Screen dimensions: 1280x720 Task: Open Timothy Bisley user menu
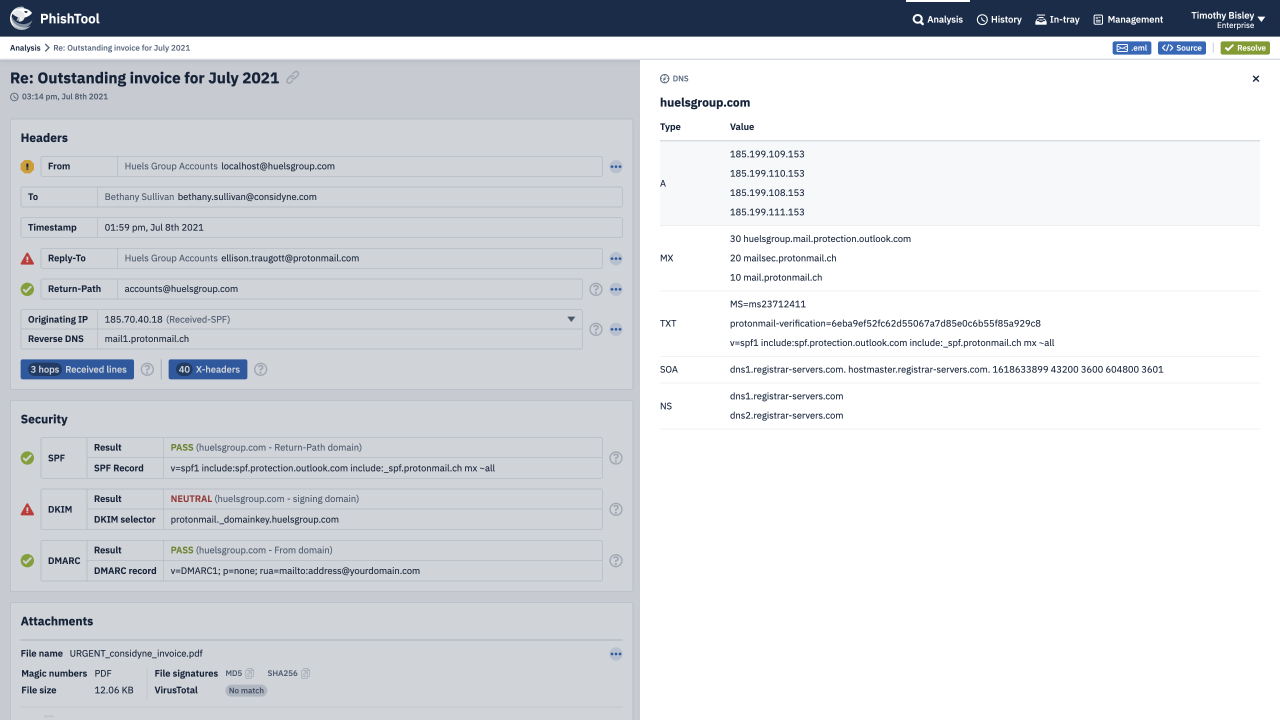[1228, 19]
